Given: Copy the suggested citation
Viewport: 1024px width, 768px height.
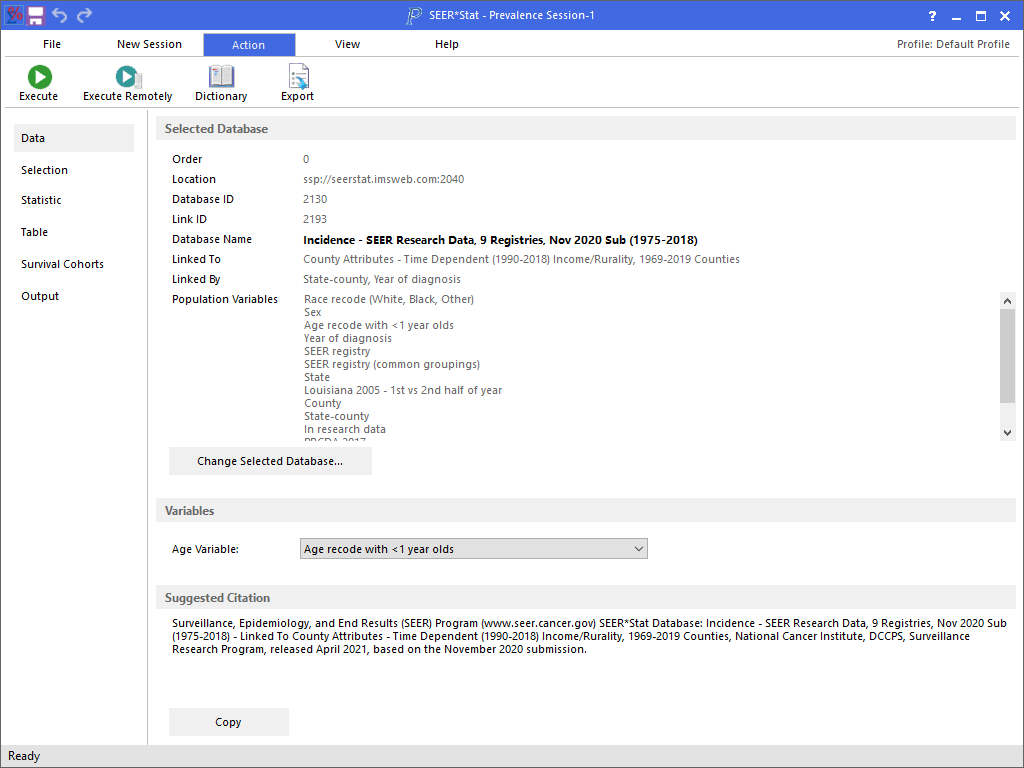Looking at the screenshot, I should (228, 722).
